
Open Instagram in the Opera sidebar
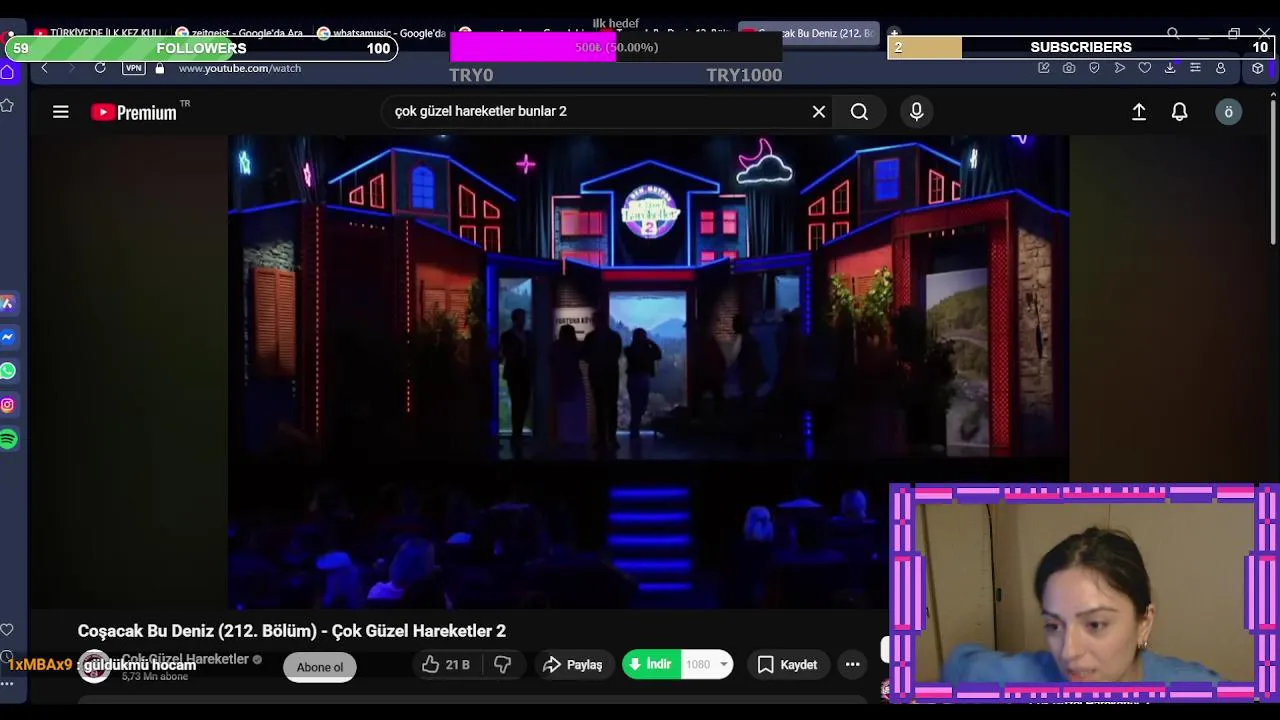click(x=8, y=405)
